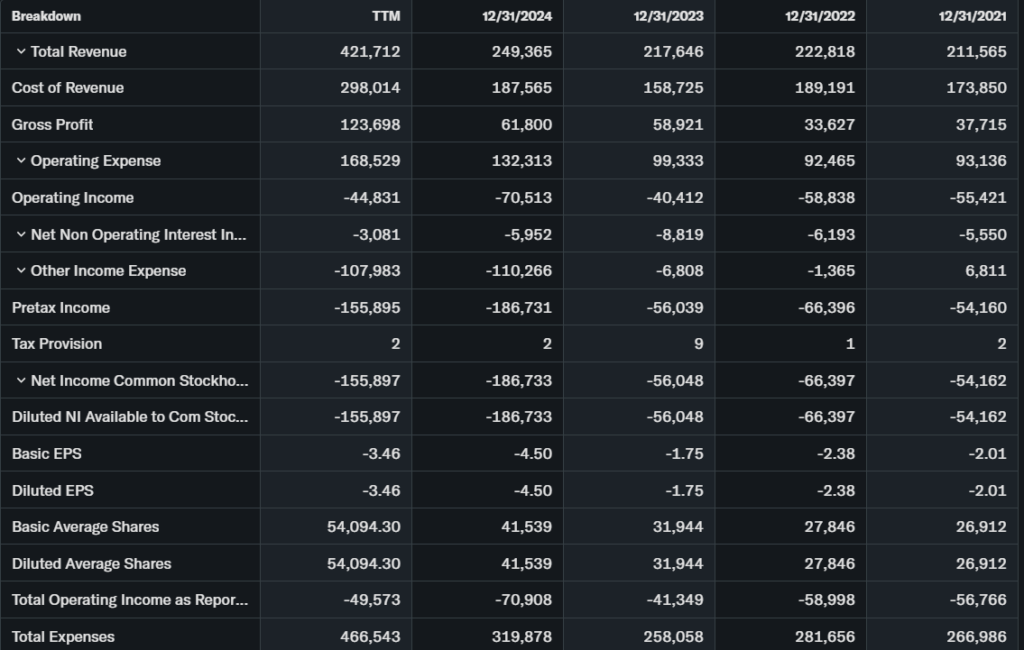
Task: Click the Pretax Income row label
Action: coord(61,308)
